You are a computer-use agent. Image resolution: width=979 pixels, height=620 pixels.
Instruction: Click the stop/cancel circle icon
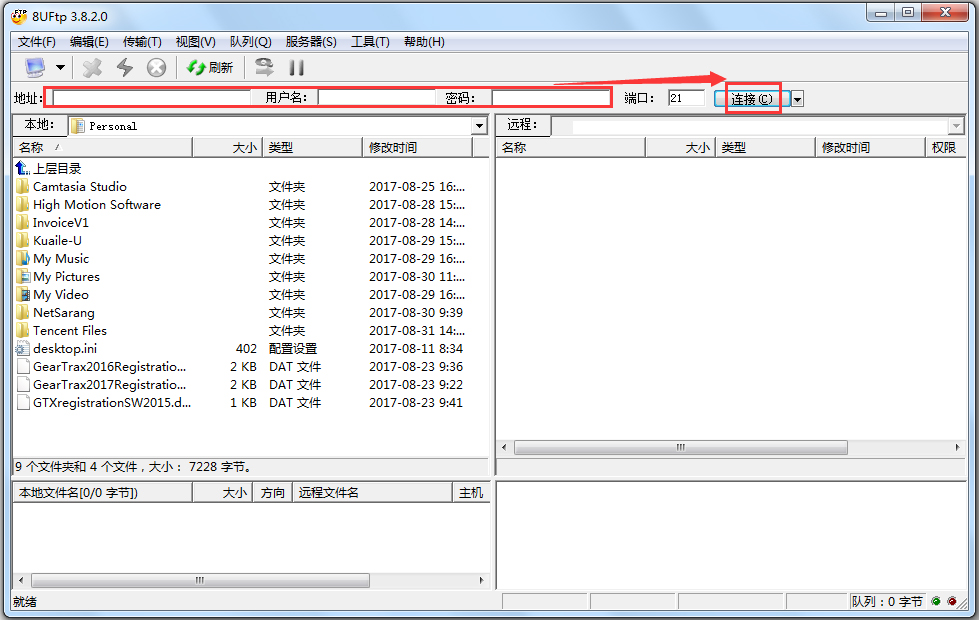[156, 67]
